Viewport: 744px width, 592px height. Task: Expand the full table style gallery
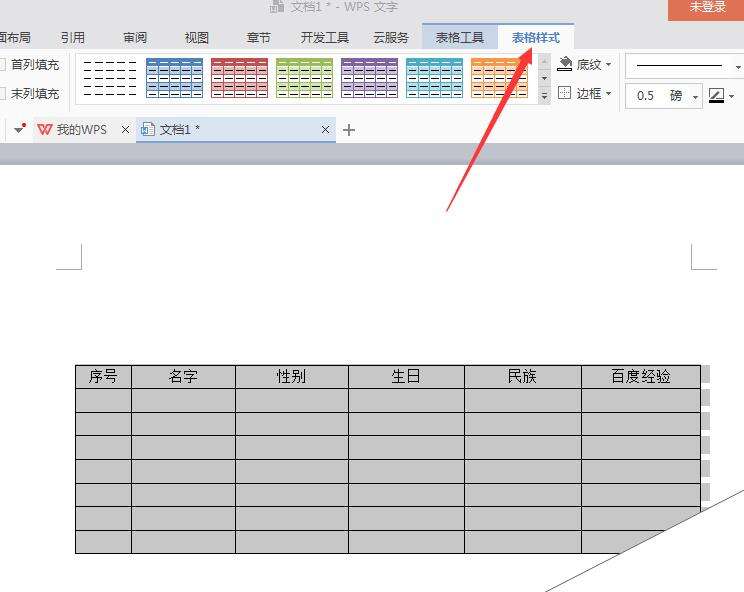click(x=544, y=96)
